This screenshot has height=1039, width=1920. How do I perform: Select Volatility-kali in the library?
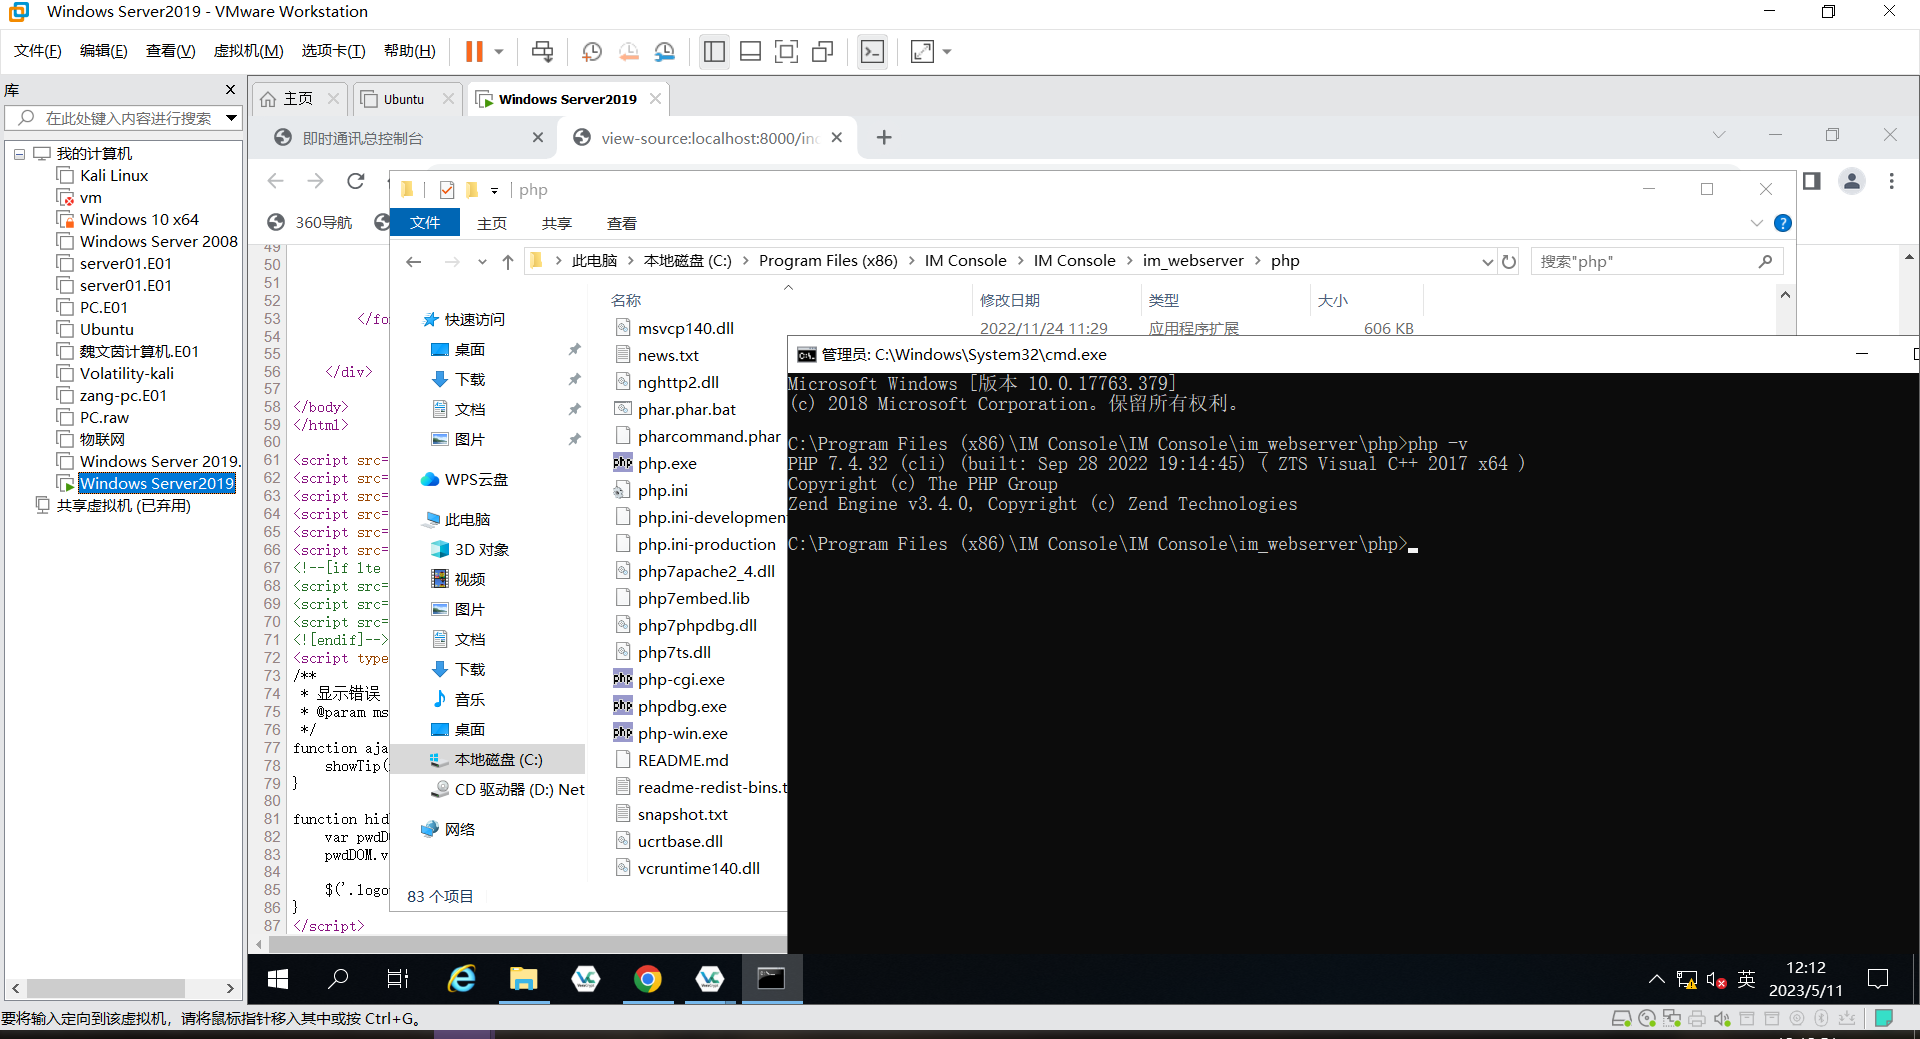(x=127, y=374)
